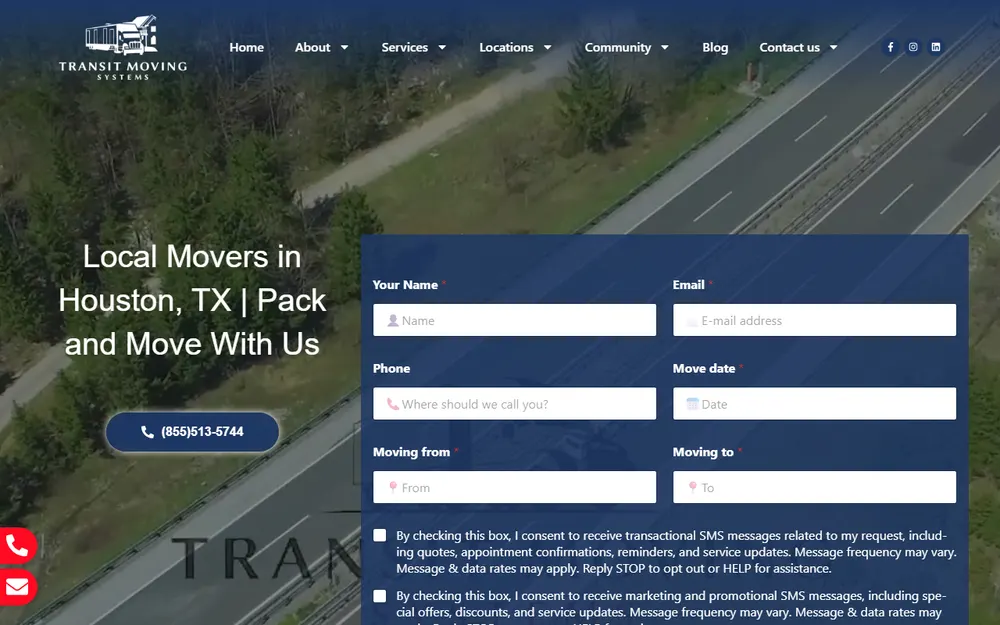Viewport: 1000px width, 625px height.
Task: Click the 'Local Movers in Houston, TX' heading
Action: 192,300
